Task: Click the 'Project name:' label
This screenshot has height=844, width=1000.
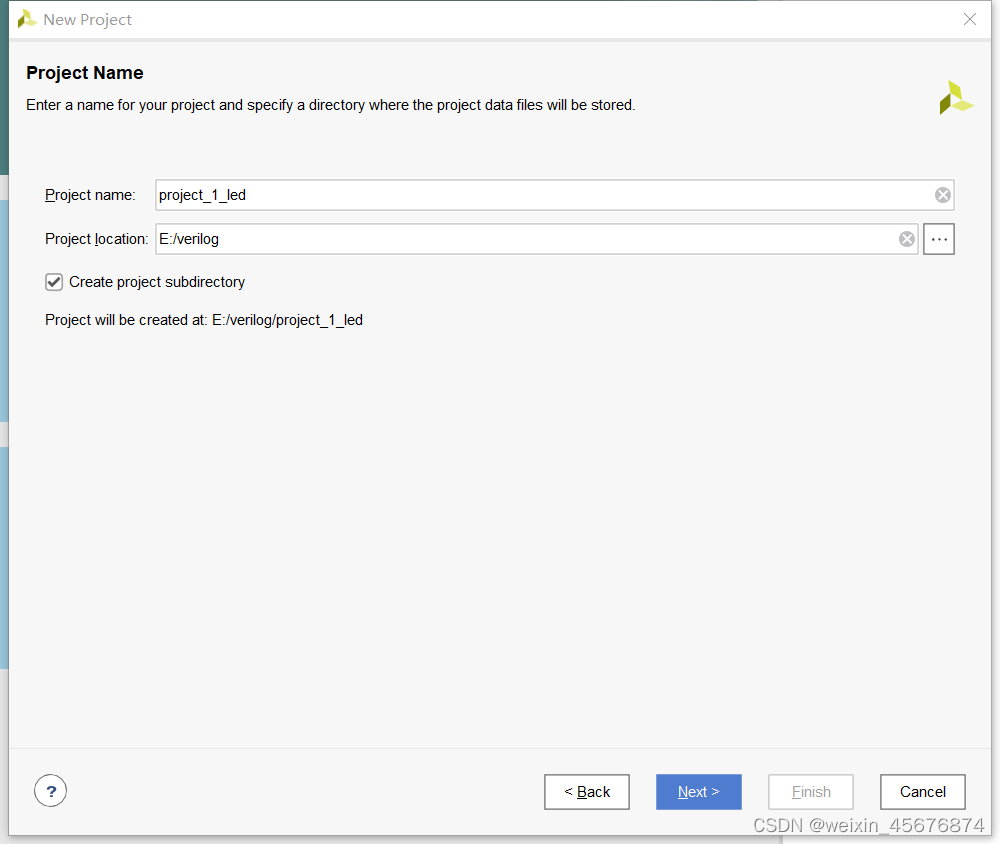Action: click(x=90, y=195)
